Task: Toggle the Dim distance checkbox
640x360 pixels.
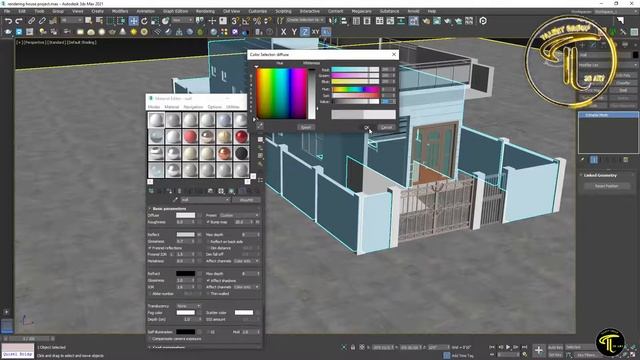Action: point(208,248)
